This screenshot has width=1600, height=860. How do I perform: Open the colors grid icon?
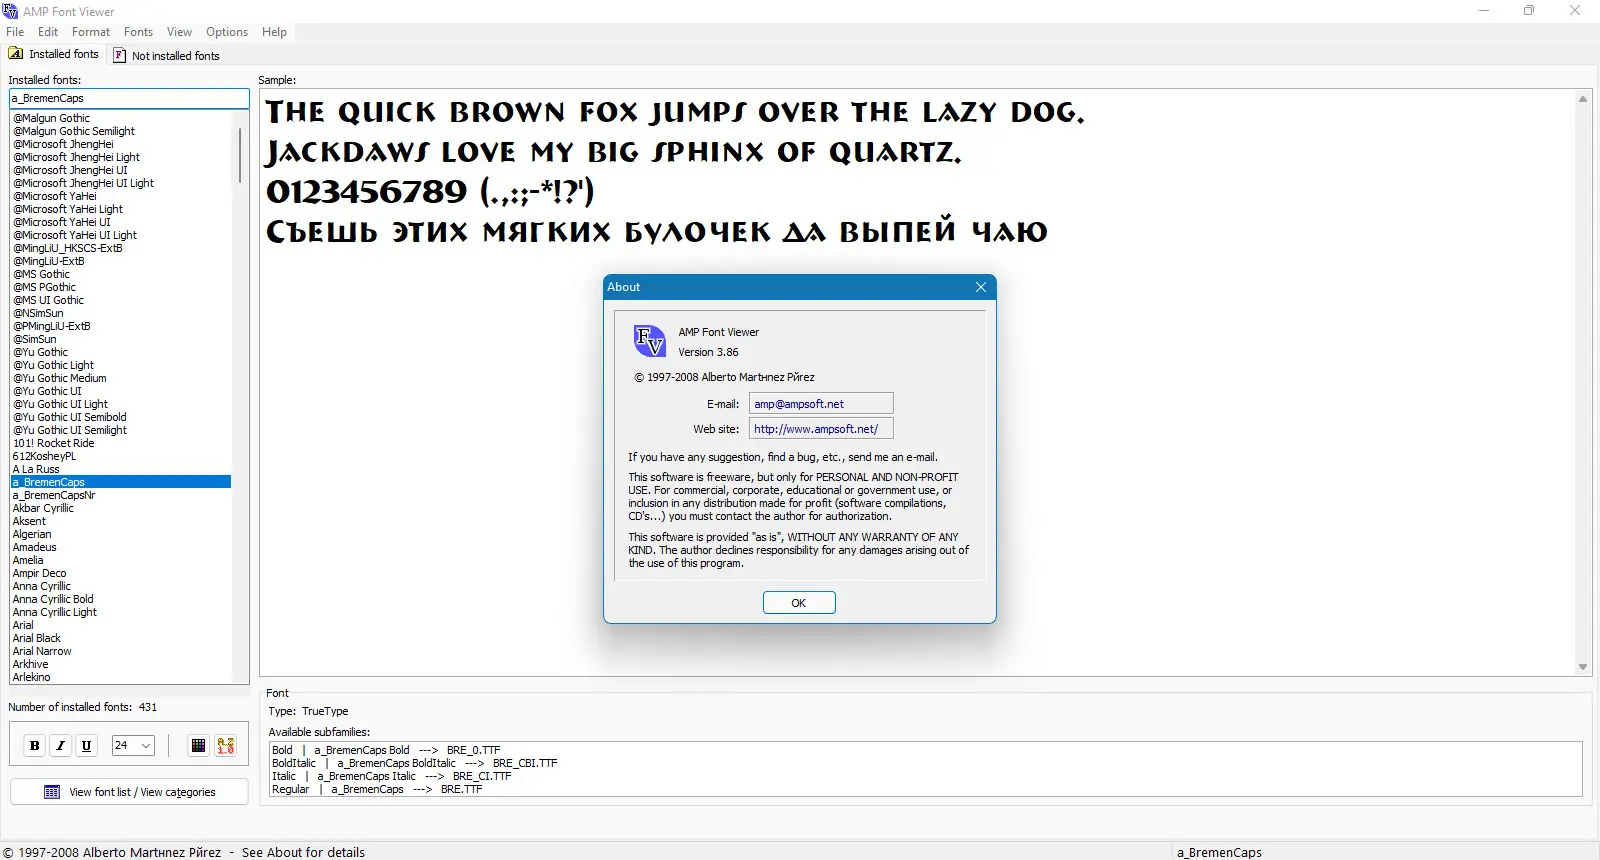pos(198,745)
